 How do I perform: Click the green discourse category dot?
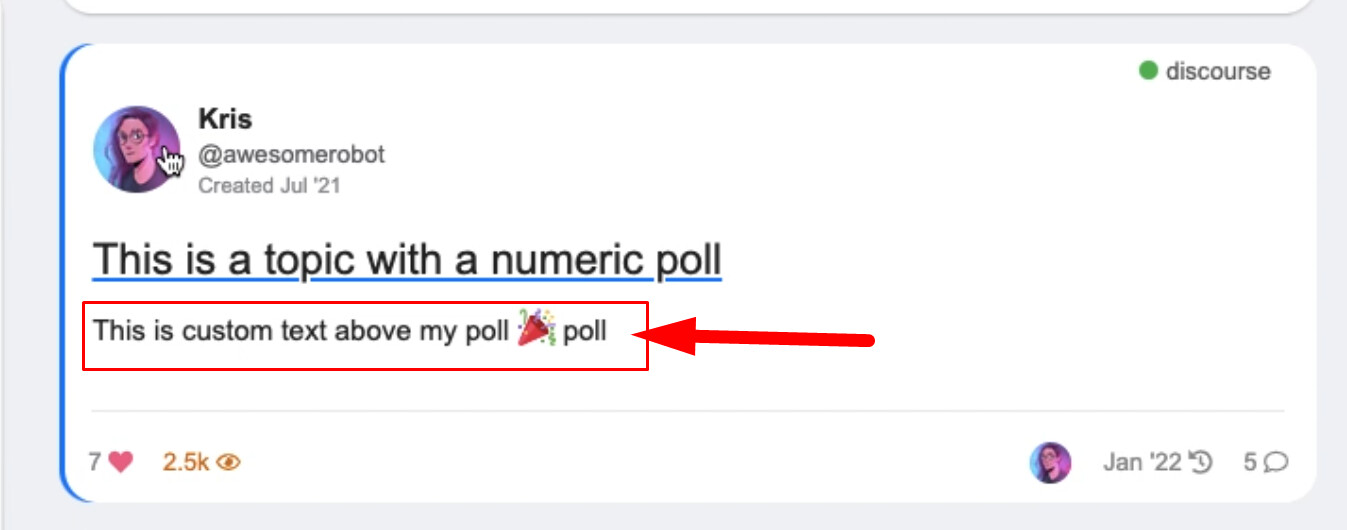coord(1149,71)
